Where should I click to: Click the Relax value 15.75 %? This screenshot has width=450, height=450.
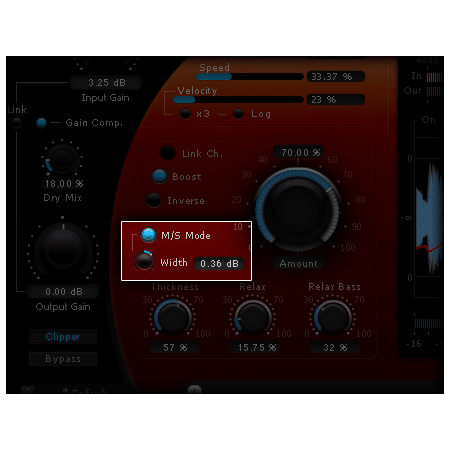[255, 347]
